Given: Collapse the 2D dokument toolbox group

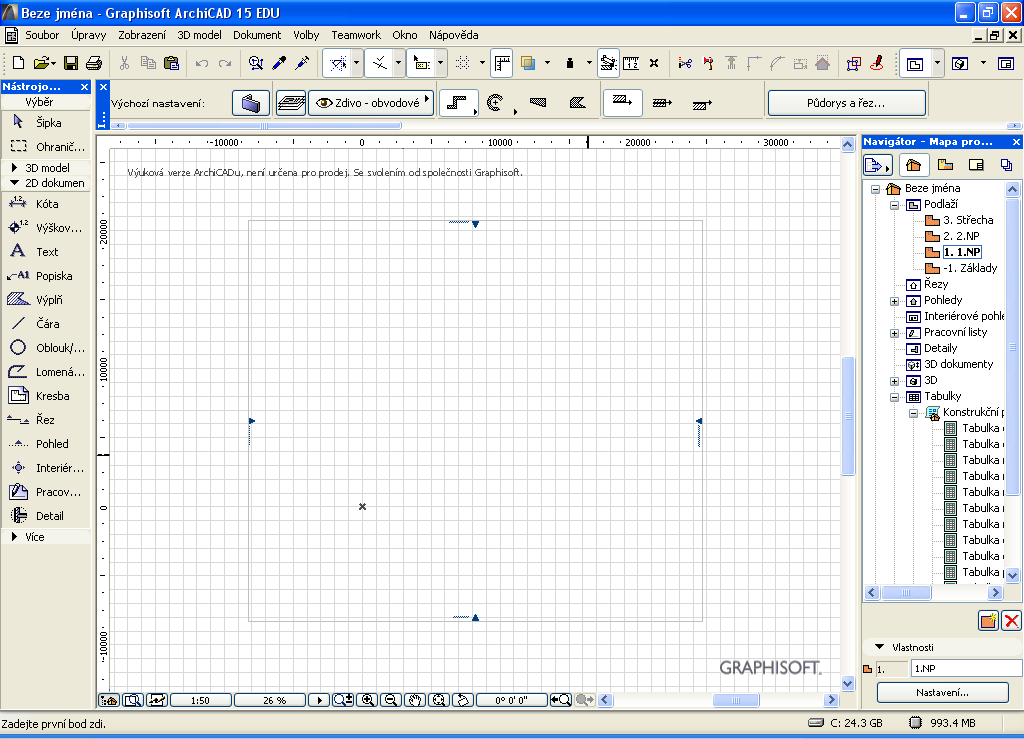Looking at the screenshot, I should (14, 183).
